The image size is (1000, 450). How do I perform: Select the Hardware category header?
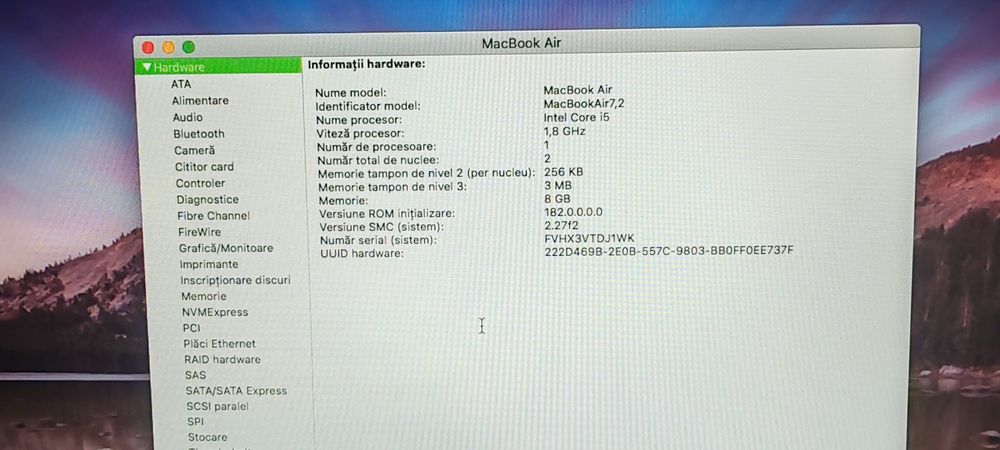pos(218,66)
